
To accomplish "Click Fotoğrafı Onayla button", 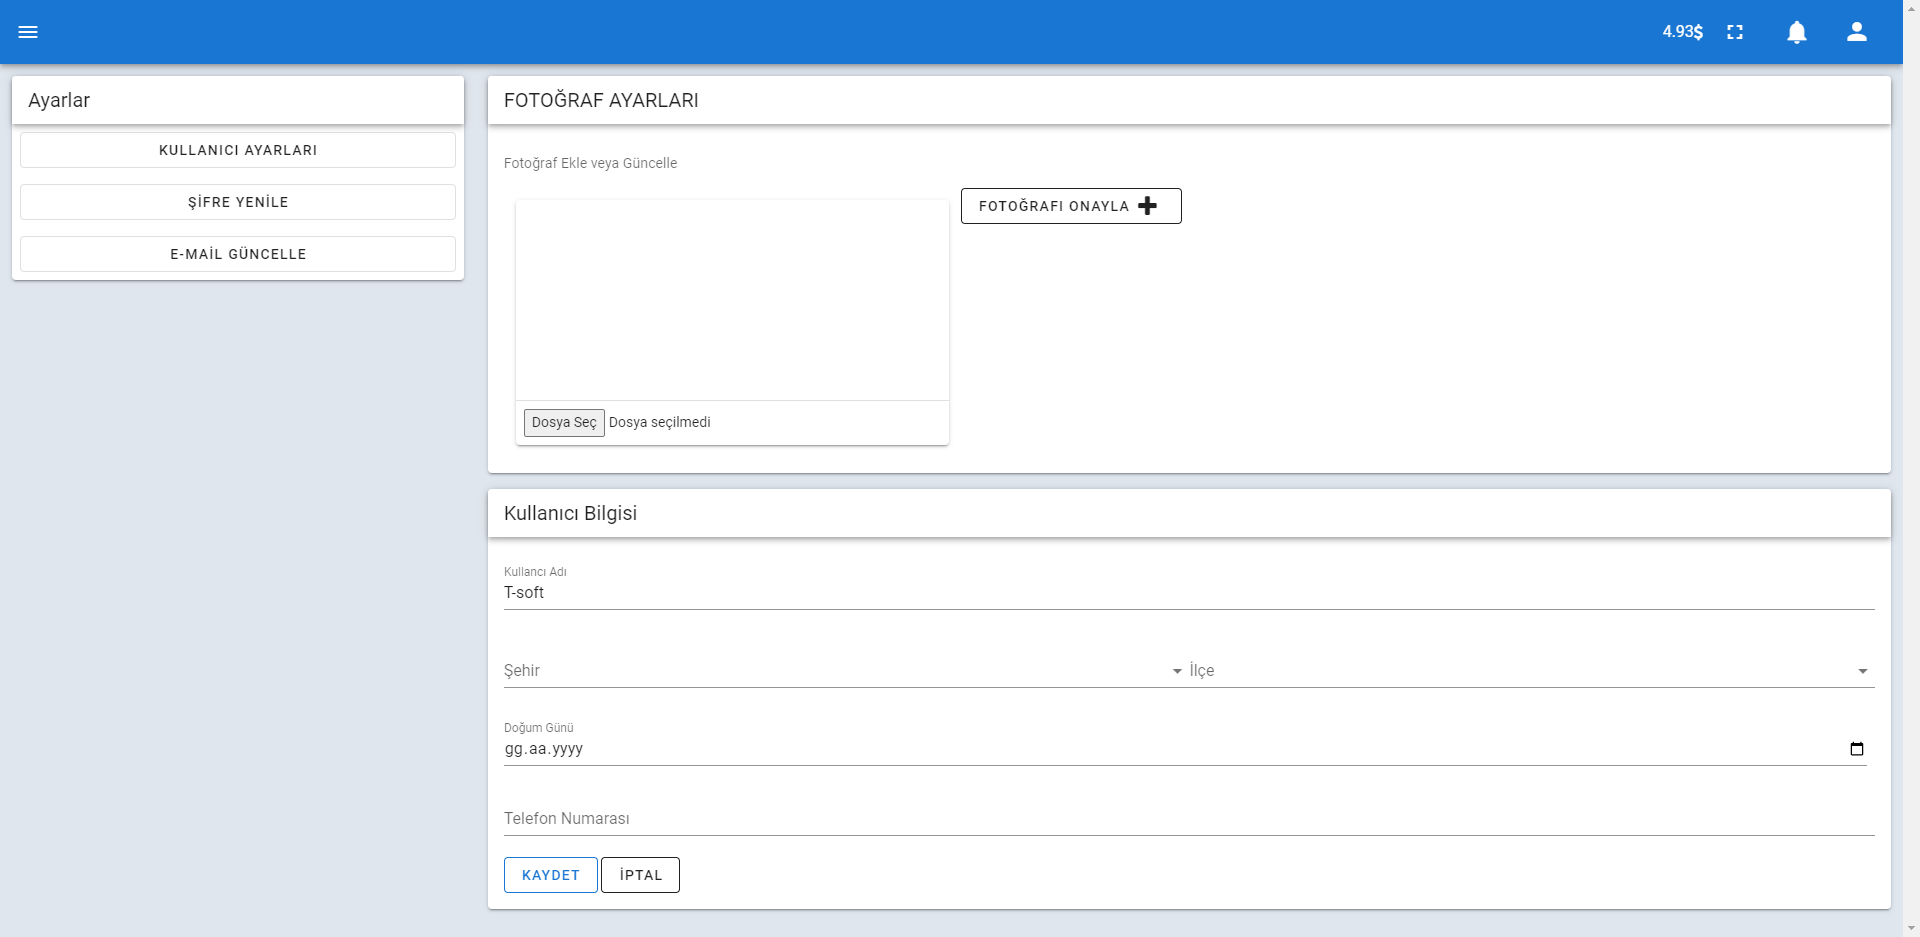I will [x=1071, y=206].
